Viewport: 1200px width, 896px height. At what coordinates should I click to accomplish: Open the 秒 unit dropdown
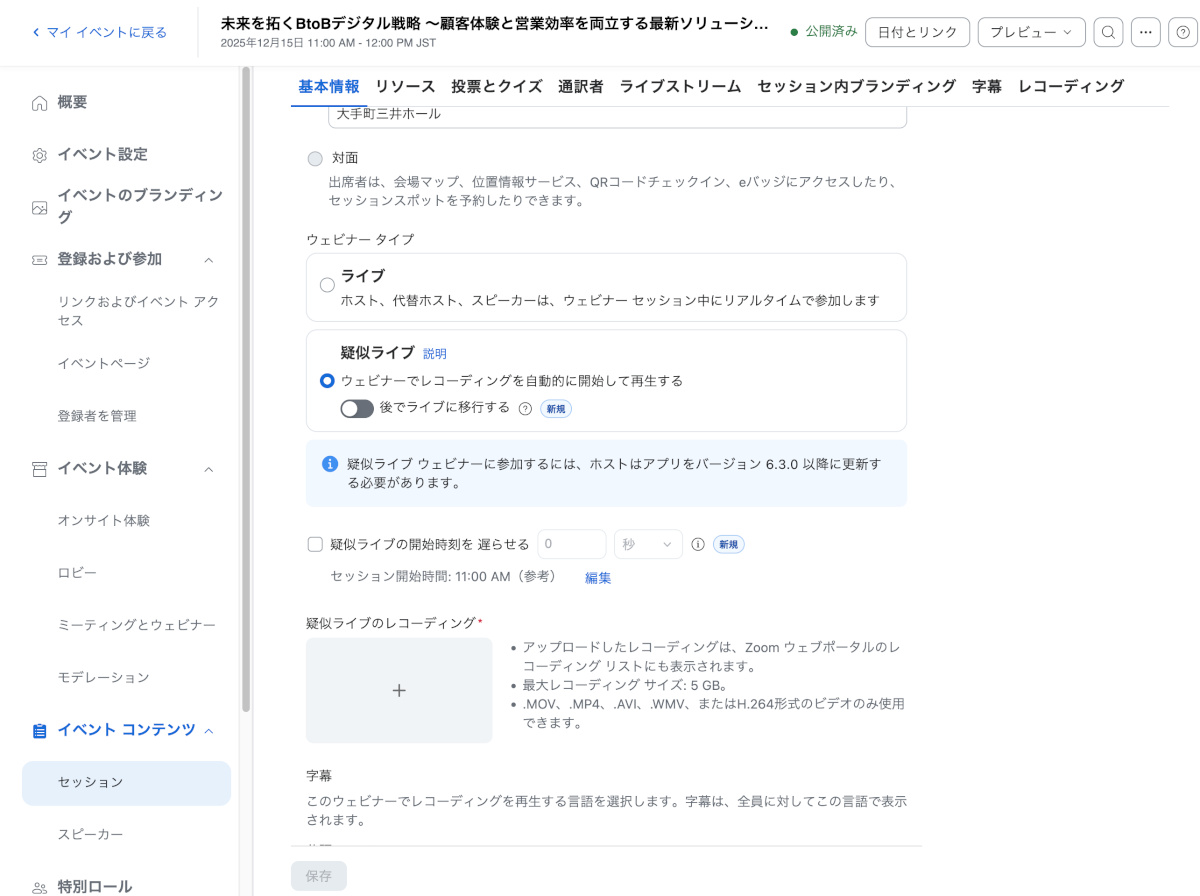(x=648, y=545)
